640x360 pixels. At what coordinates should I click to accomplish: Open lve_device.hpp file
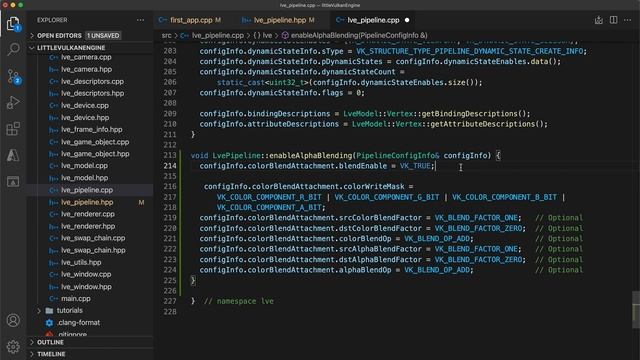tap(85, 118)
